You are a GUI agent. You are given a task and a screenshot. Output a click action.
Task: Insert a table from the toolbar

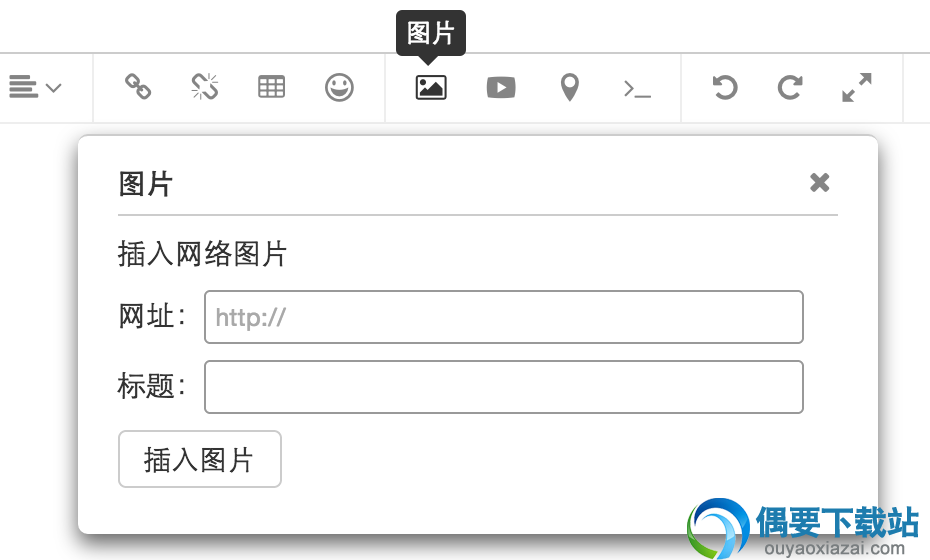coord(272,87)
